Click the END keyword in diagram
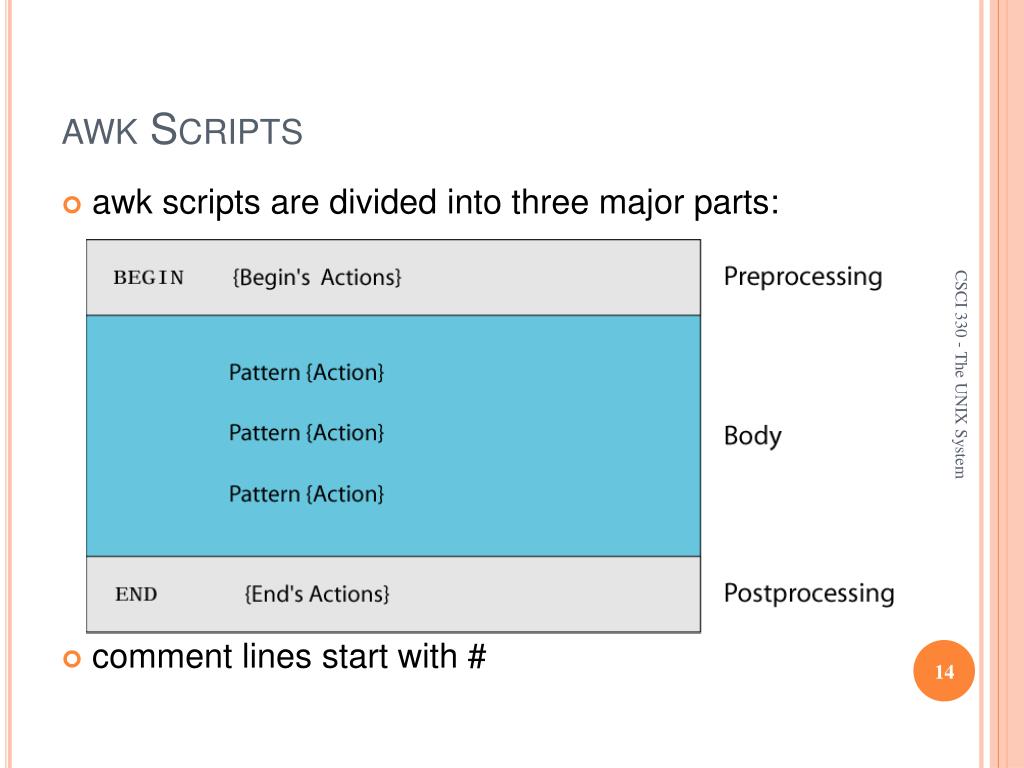The height and width of the screenshot is (768, 1024). pyautogui.click(x=136, y=594)
